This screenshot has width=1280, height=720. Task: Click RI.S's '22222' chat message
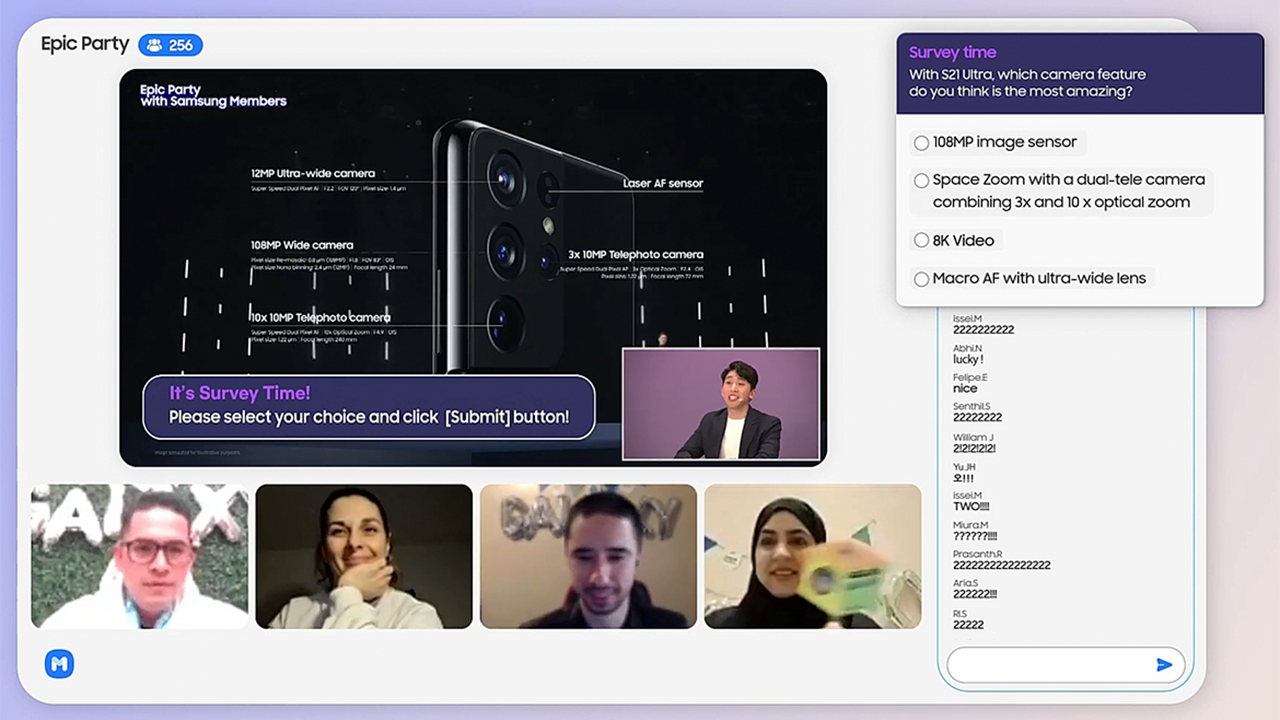pyautogui.click(x=968, y=625)
